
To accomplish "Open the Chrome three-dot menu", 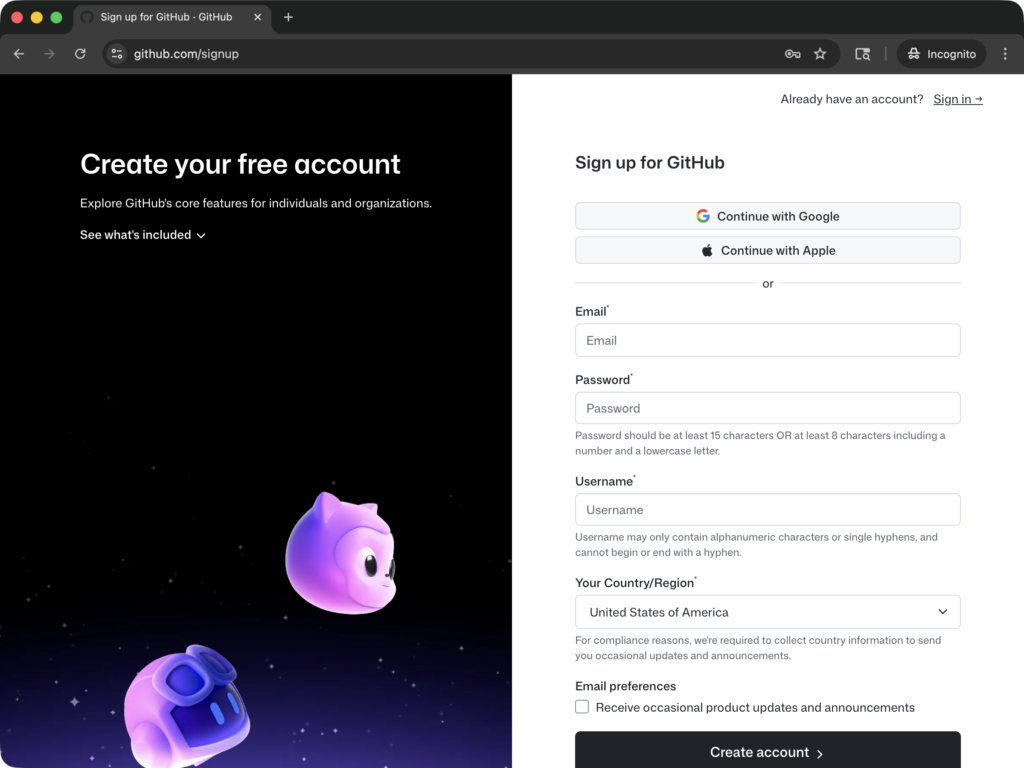I will [1005, 54].
